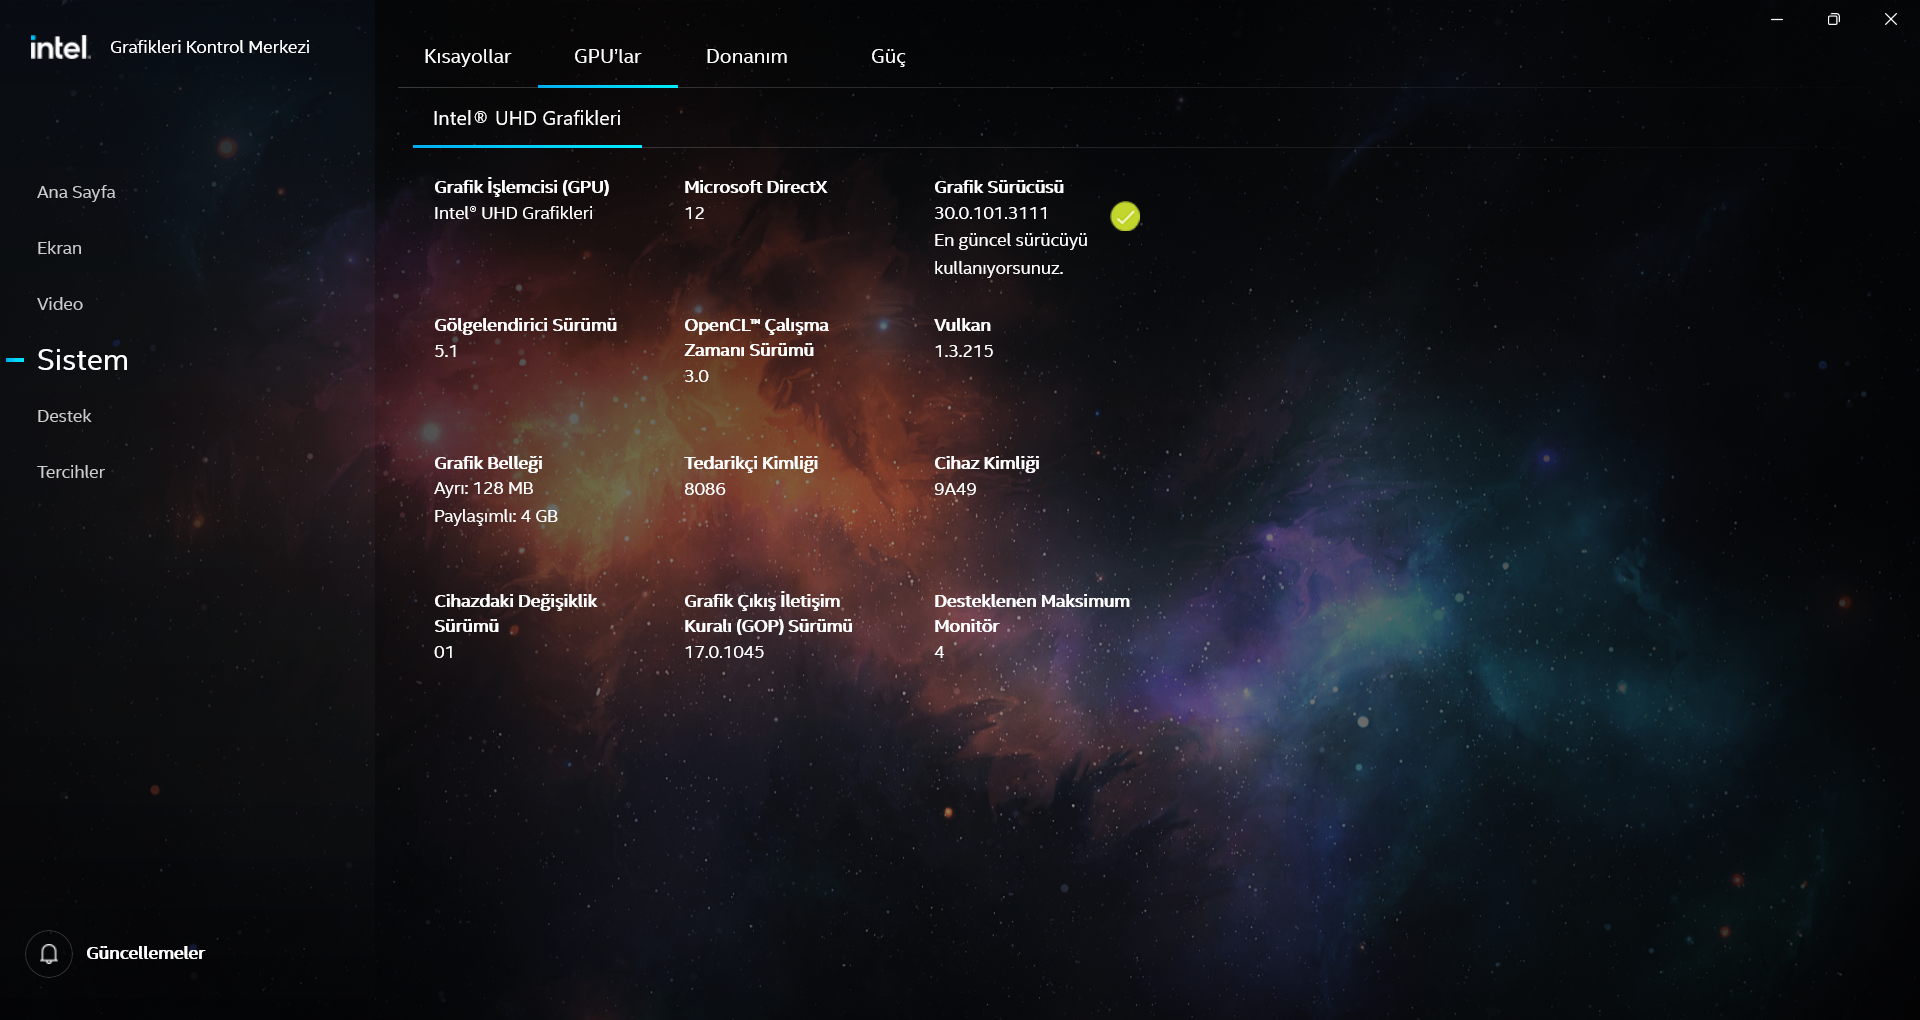Click the Cihaz Kimliği heading

point(987,463)
